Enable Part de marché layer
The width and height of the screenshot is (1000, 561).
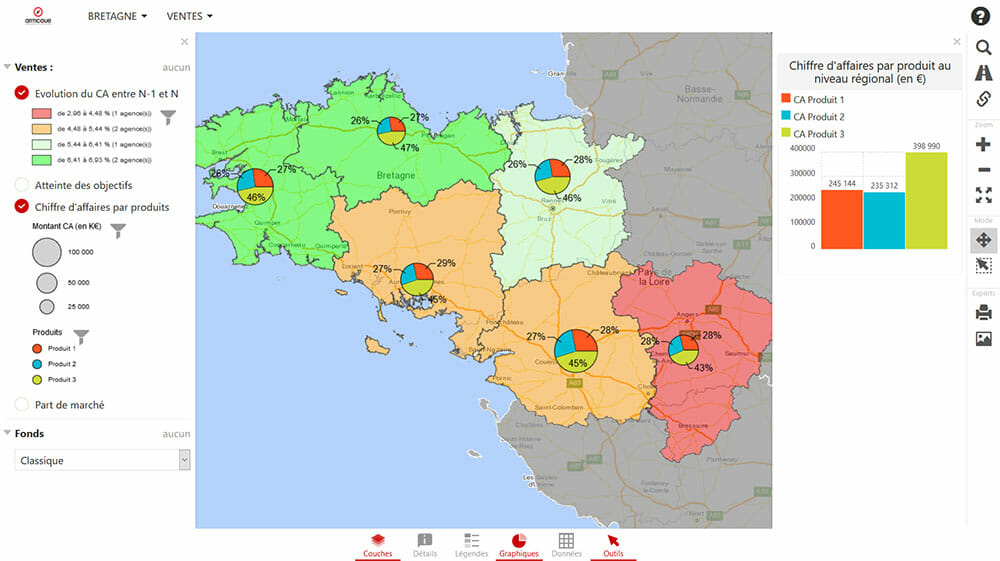pos(22,404)
